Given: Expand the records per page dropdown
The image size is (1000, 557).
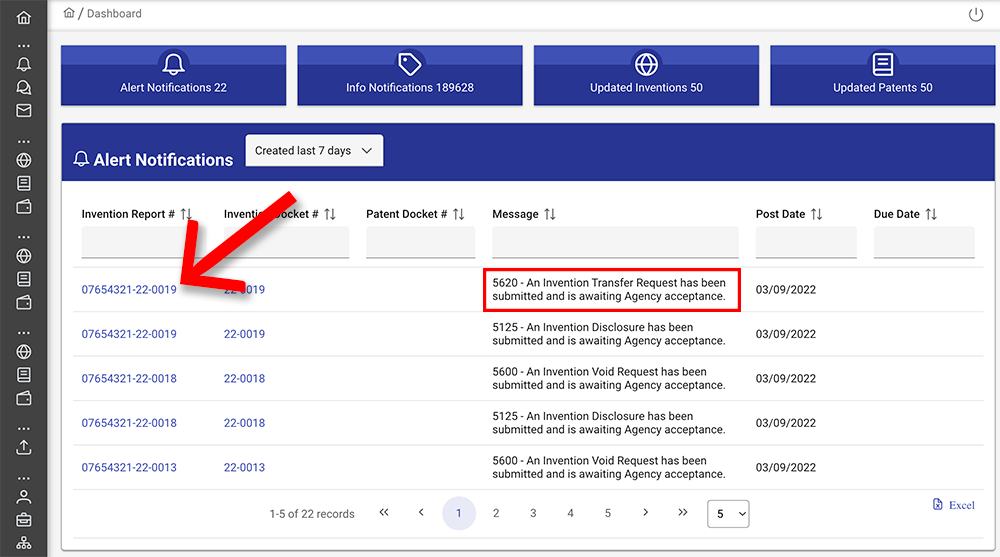Looking at the screenshot, I should (x=728, y=513).
